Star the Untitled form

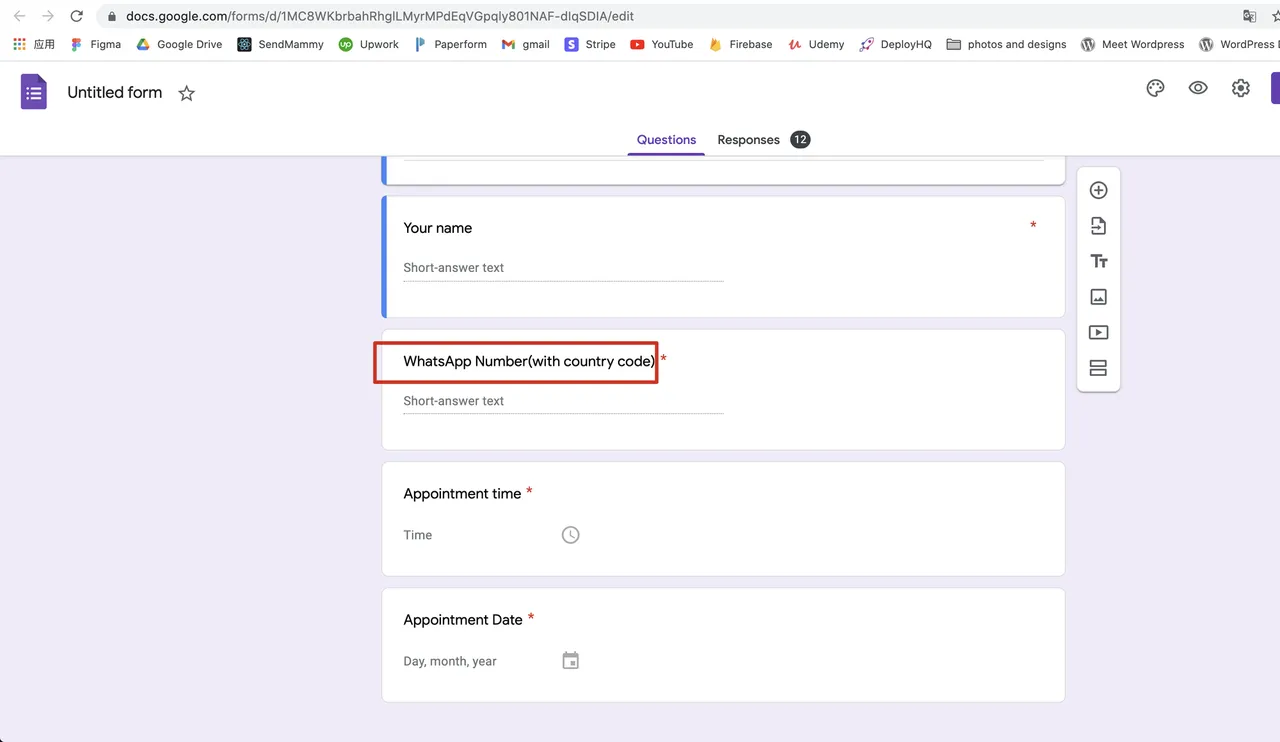pos(186,93)
